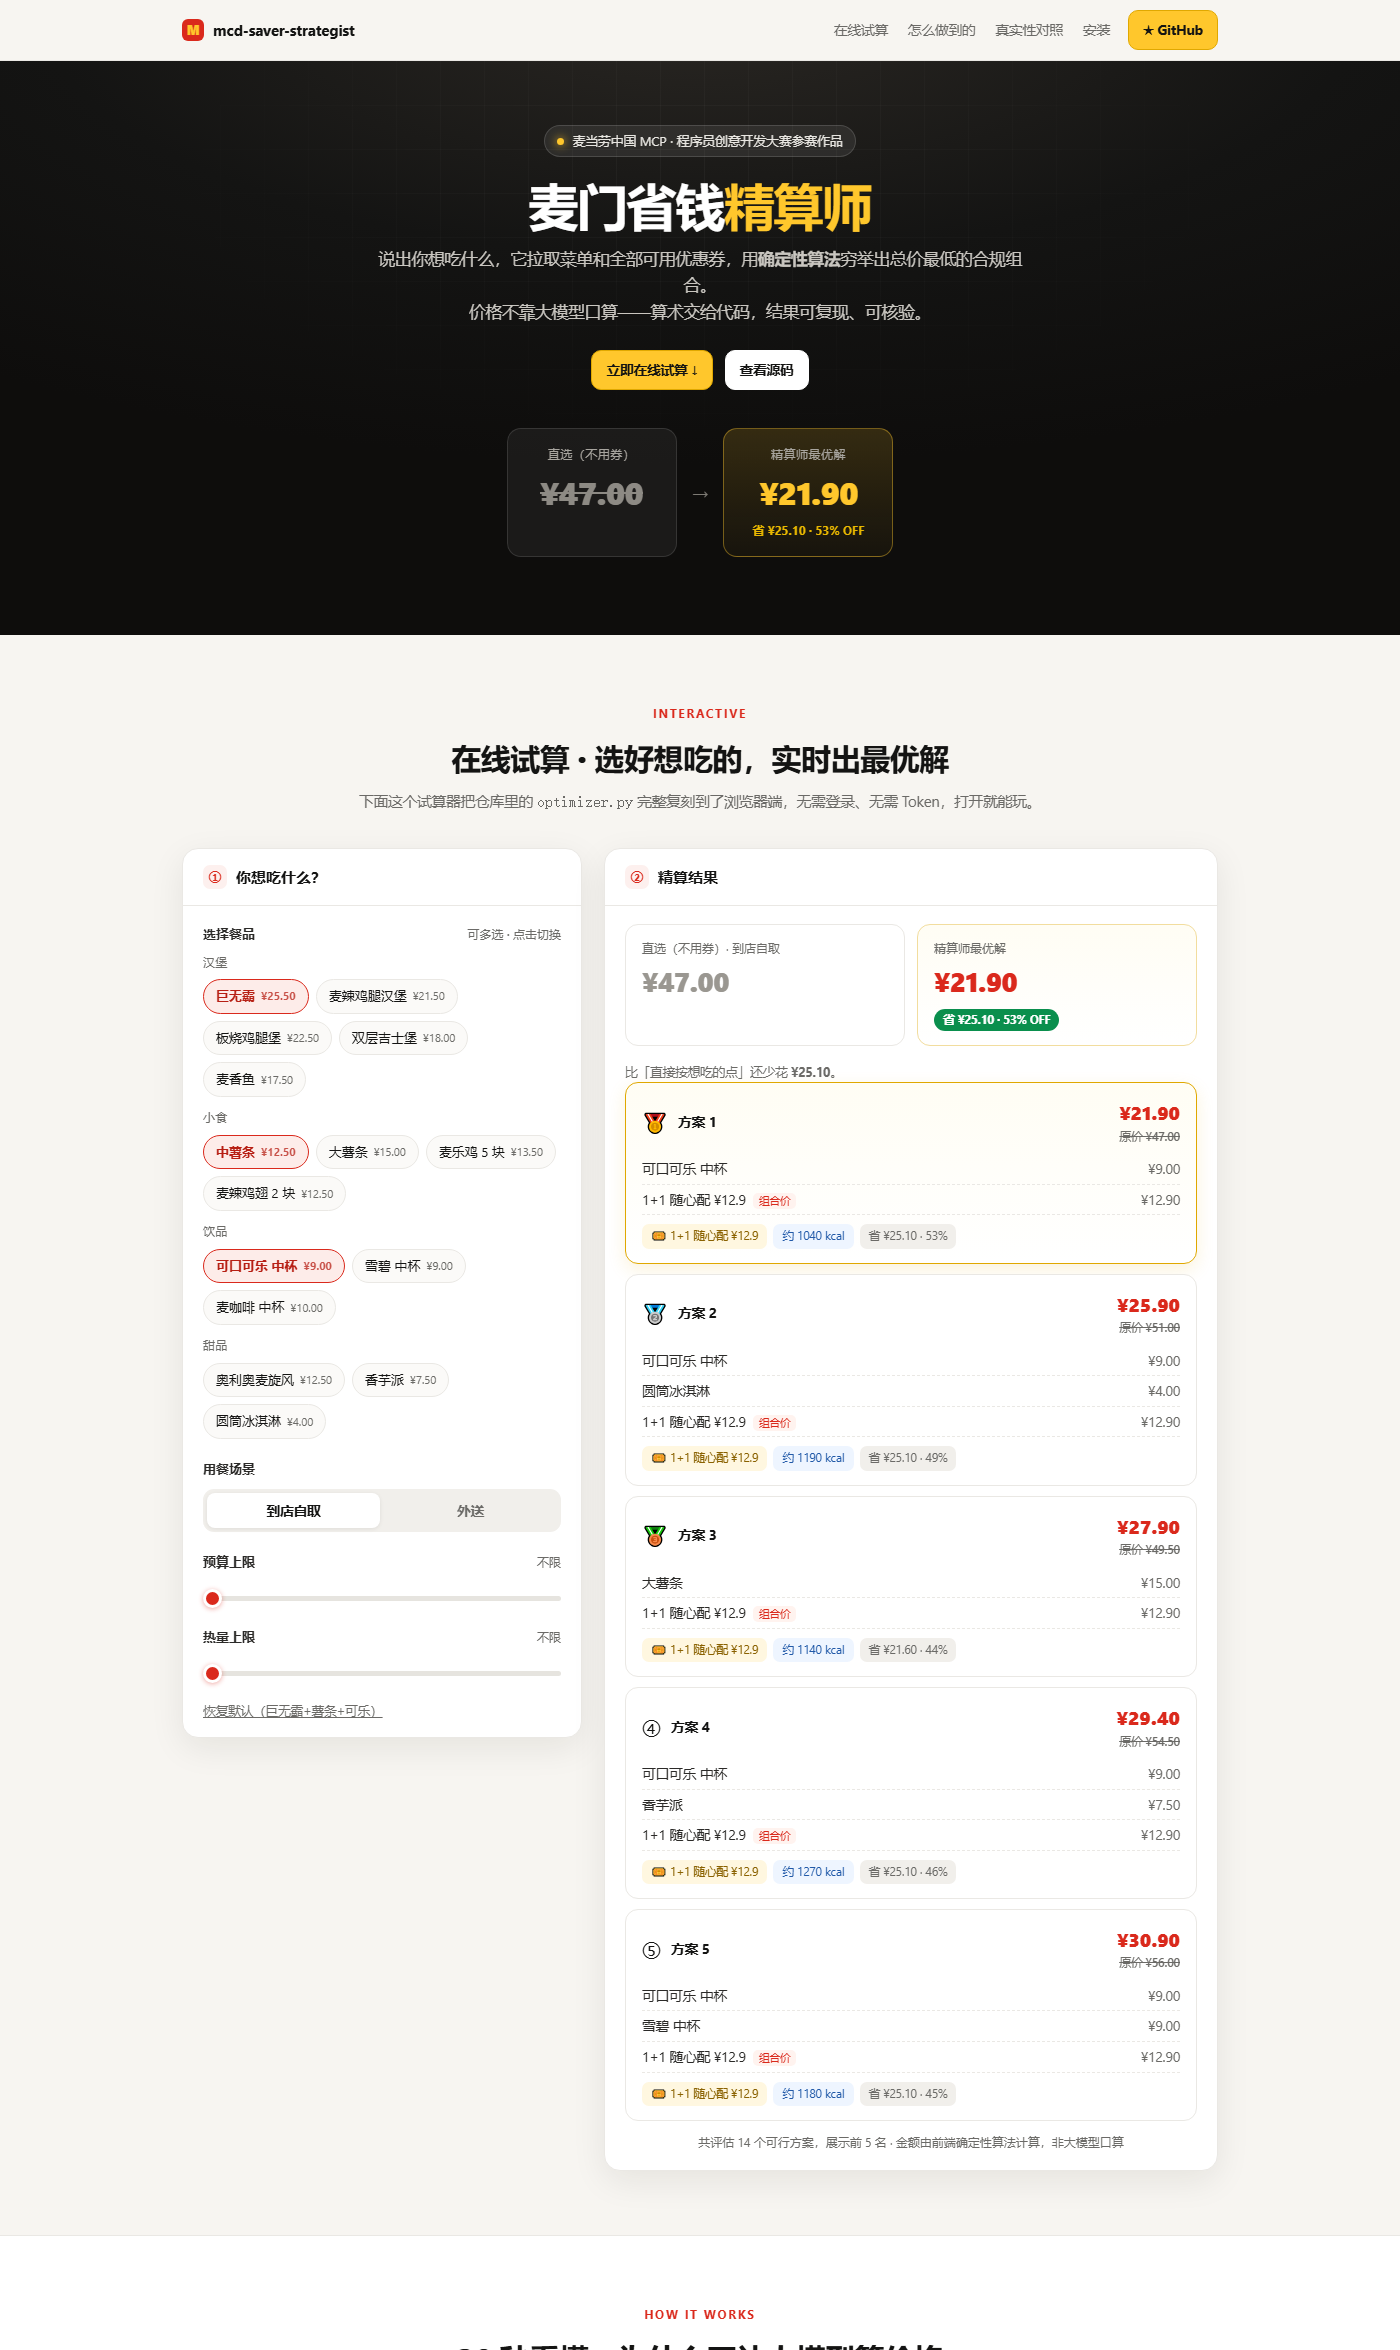Click the 香芋派 row in 方案 4
The height and width of the screenshot is (2350, 1400).
click(911, 1805)
